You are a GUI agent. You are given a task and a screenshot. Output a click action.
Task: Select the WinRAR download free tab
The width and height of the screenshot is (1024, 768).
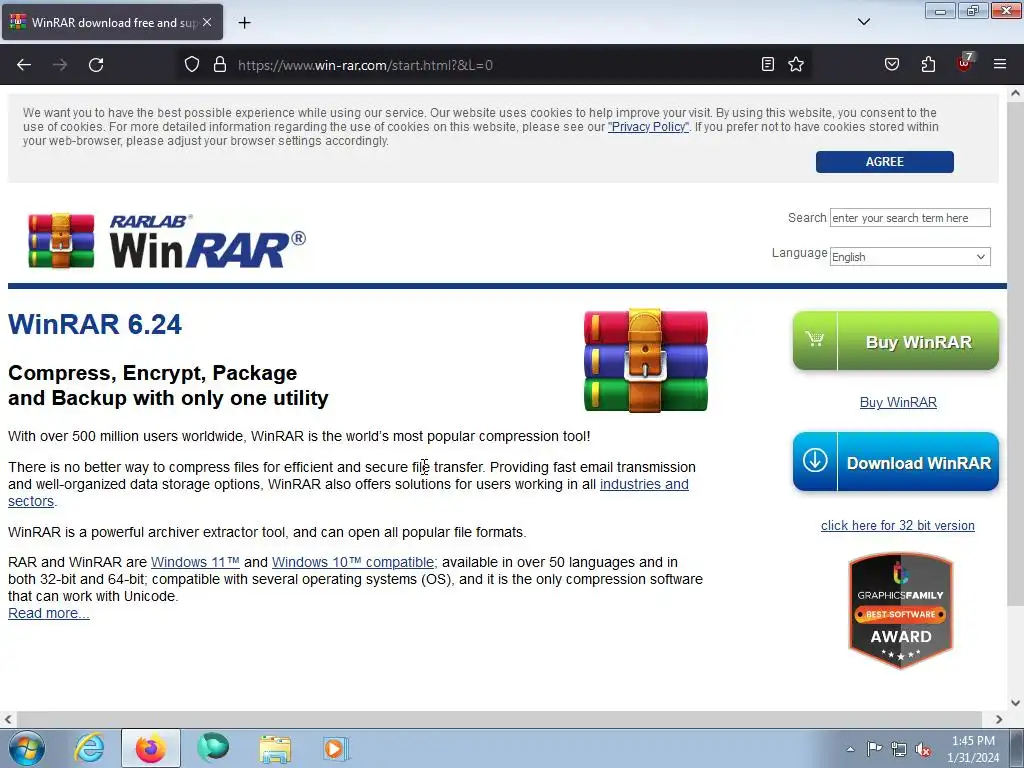112,22
